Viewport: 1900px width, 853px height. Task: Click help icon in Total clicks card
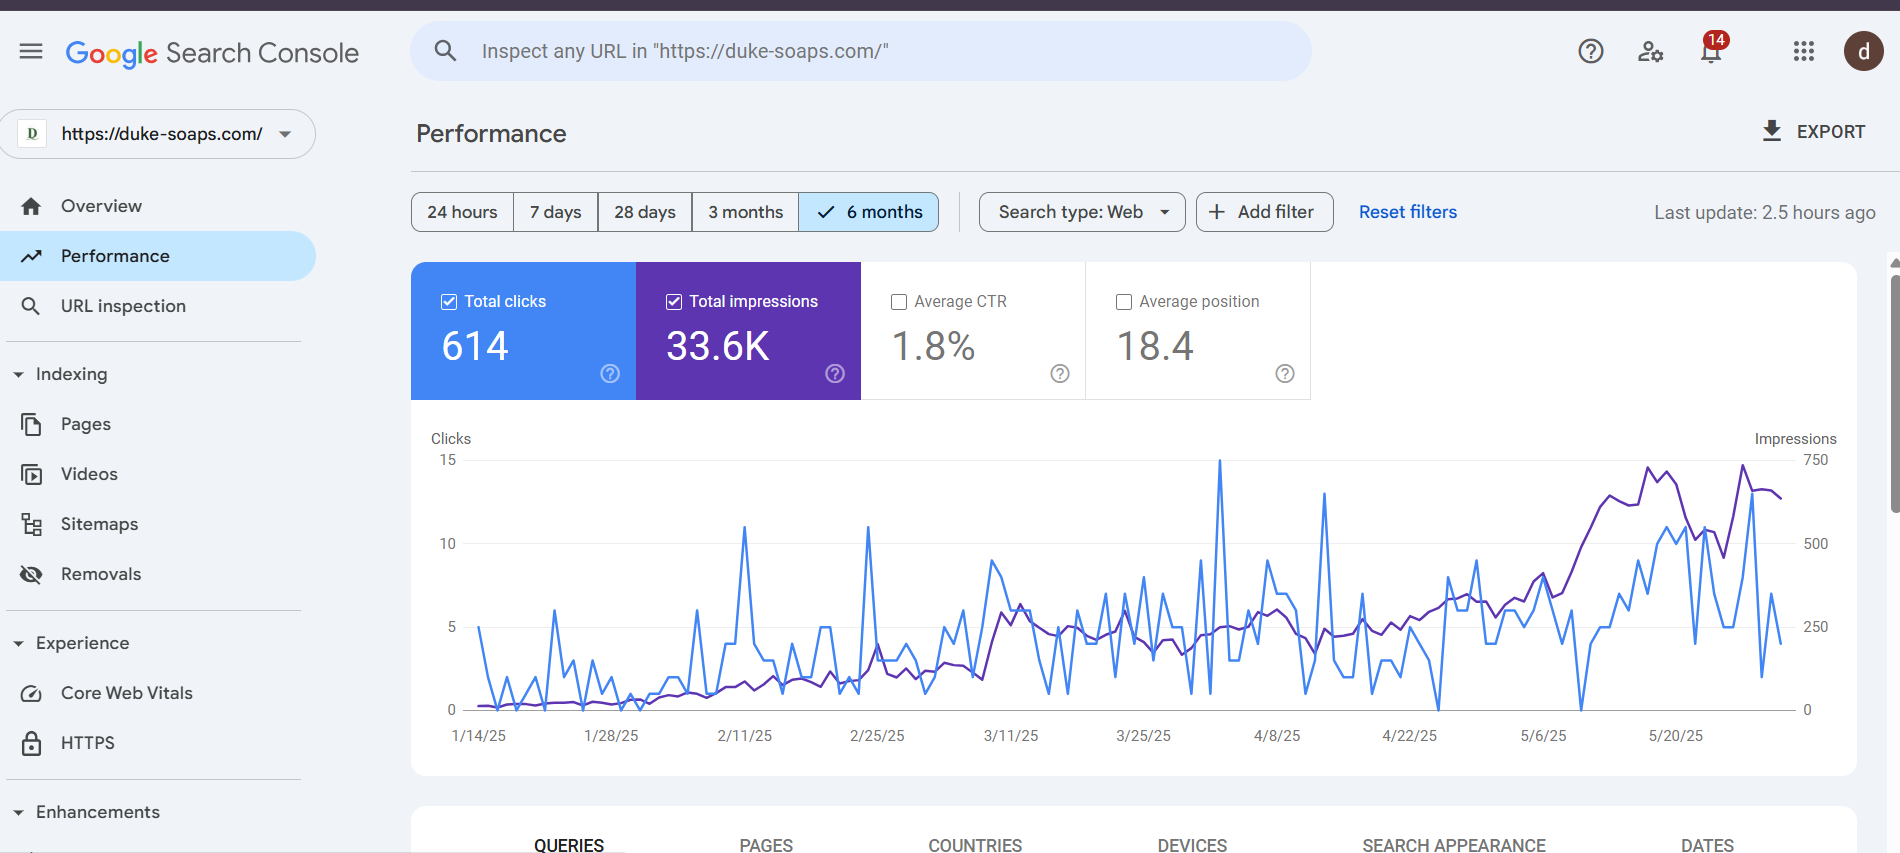610,373
